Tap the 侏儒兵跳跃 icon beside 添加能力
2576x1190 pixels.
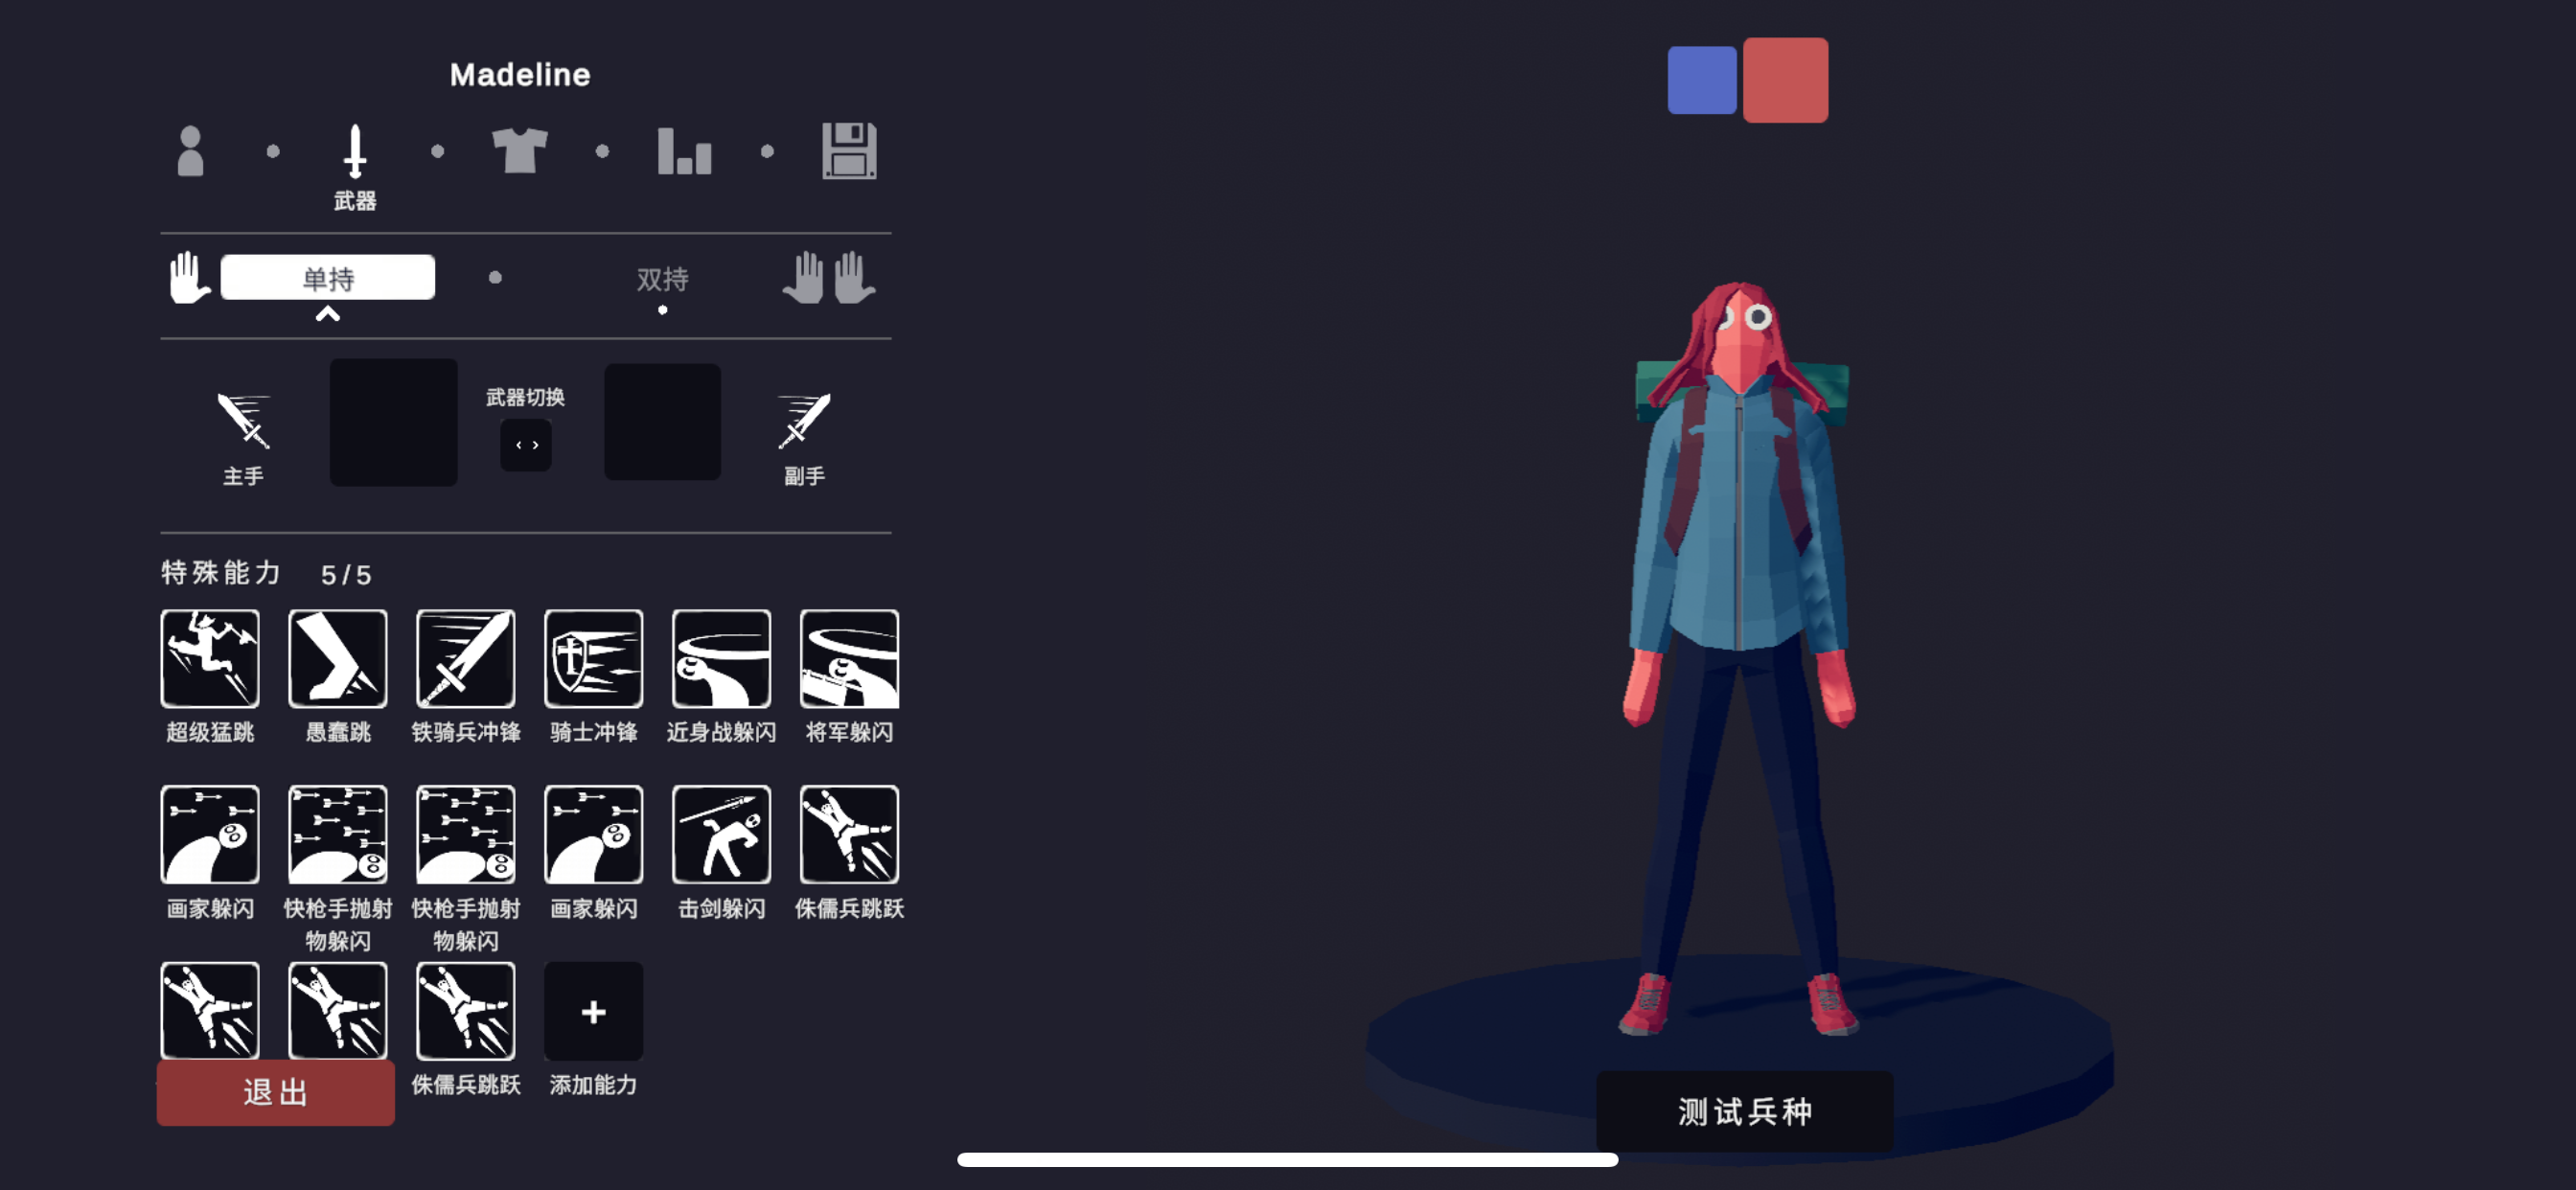coord(466,1011)
